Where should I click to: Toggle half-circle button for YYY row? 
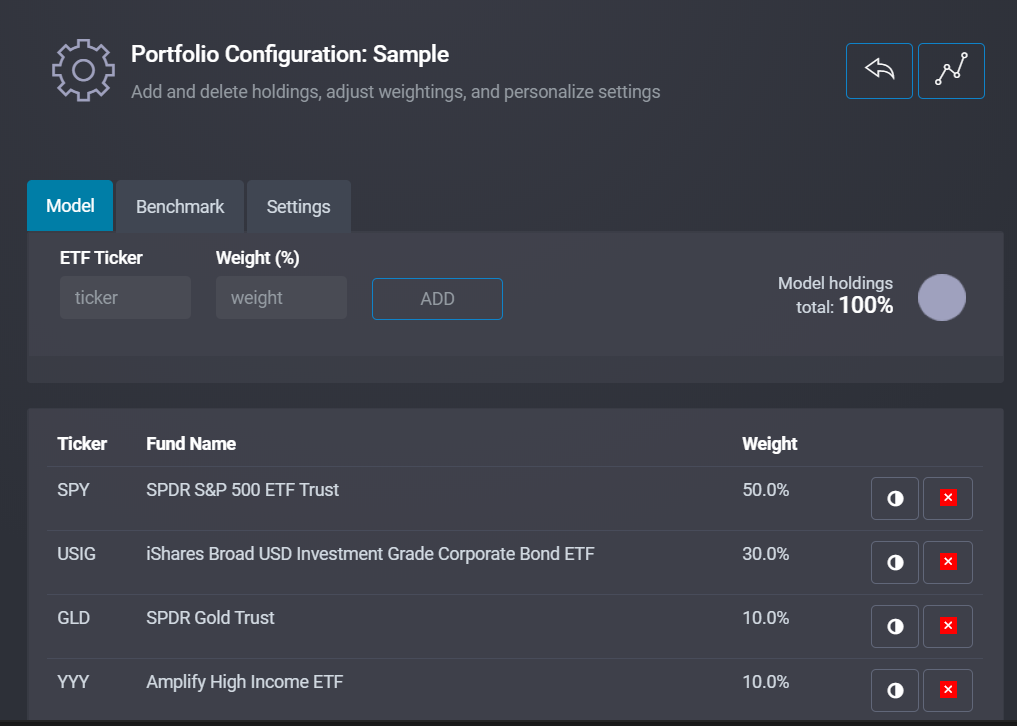tap(895, 690)
